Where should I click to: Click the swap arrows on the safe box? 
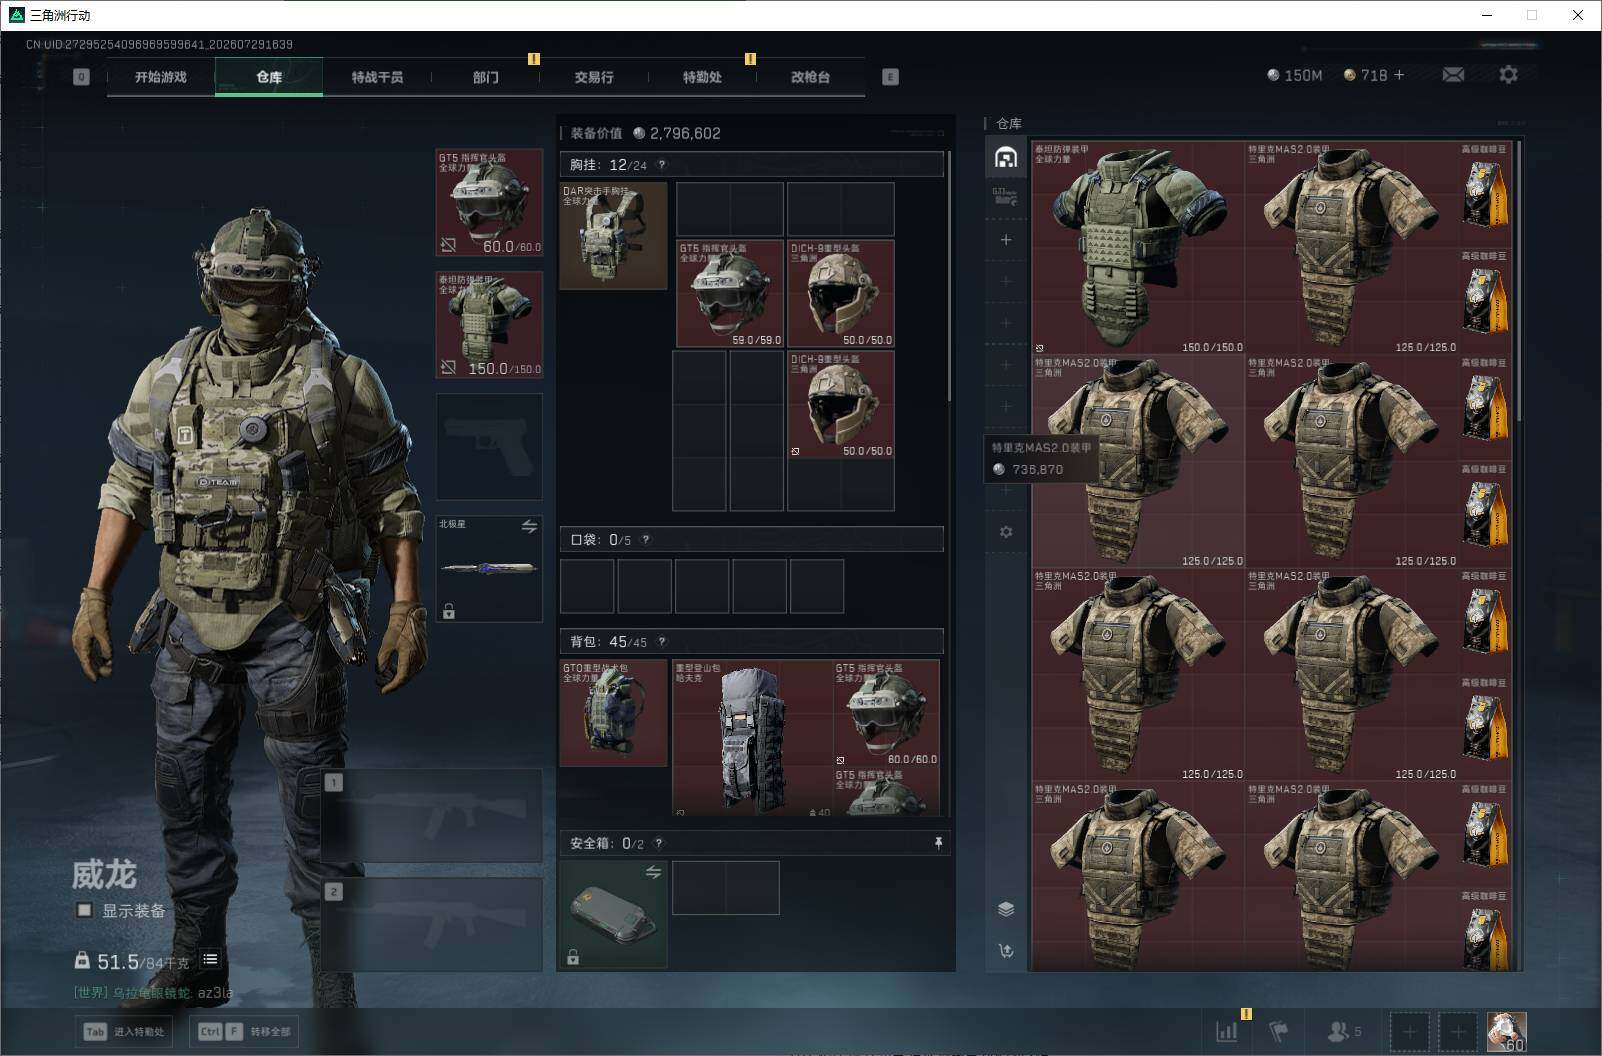pyautogui.click(x=653, y=872)
